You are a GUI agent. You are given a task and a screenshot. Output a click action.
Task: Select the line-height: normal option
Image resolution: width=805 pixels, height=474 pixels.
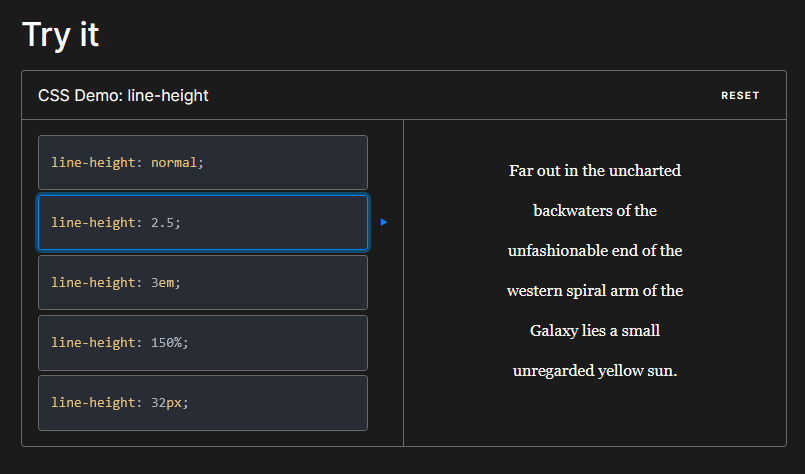203,163
